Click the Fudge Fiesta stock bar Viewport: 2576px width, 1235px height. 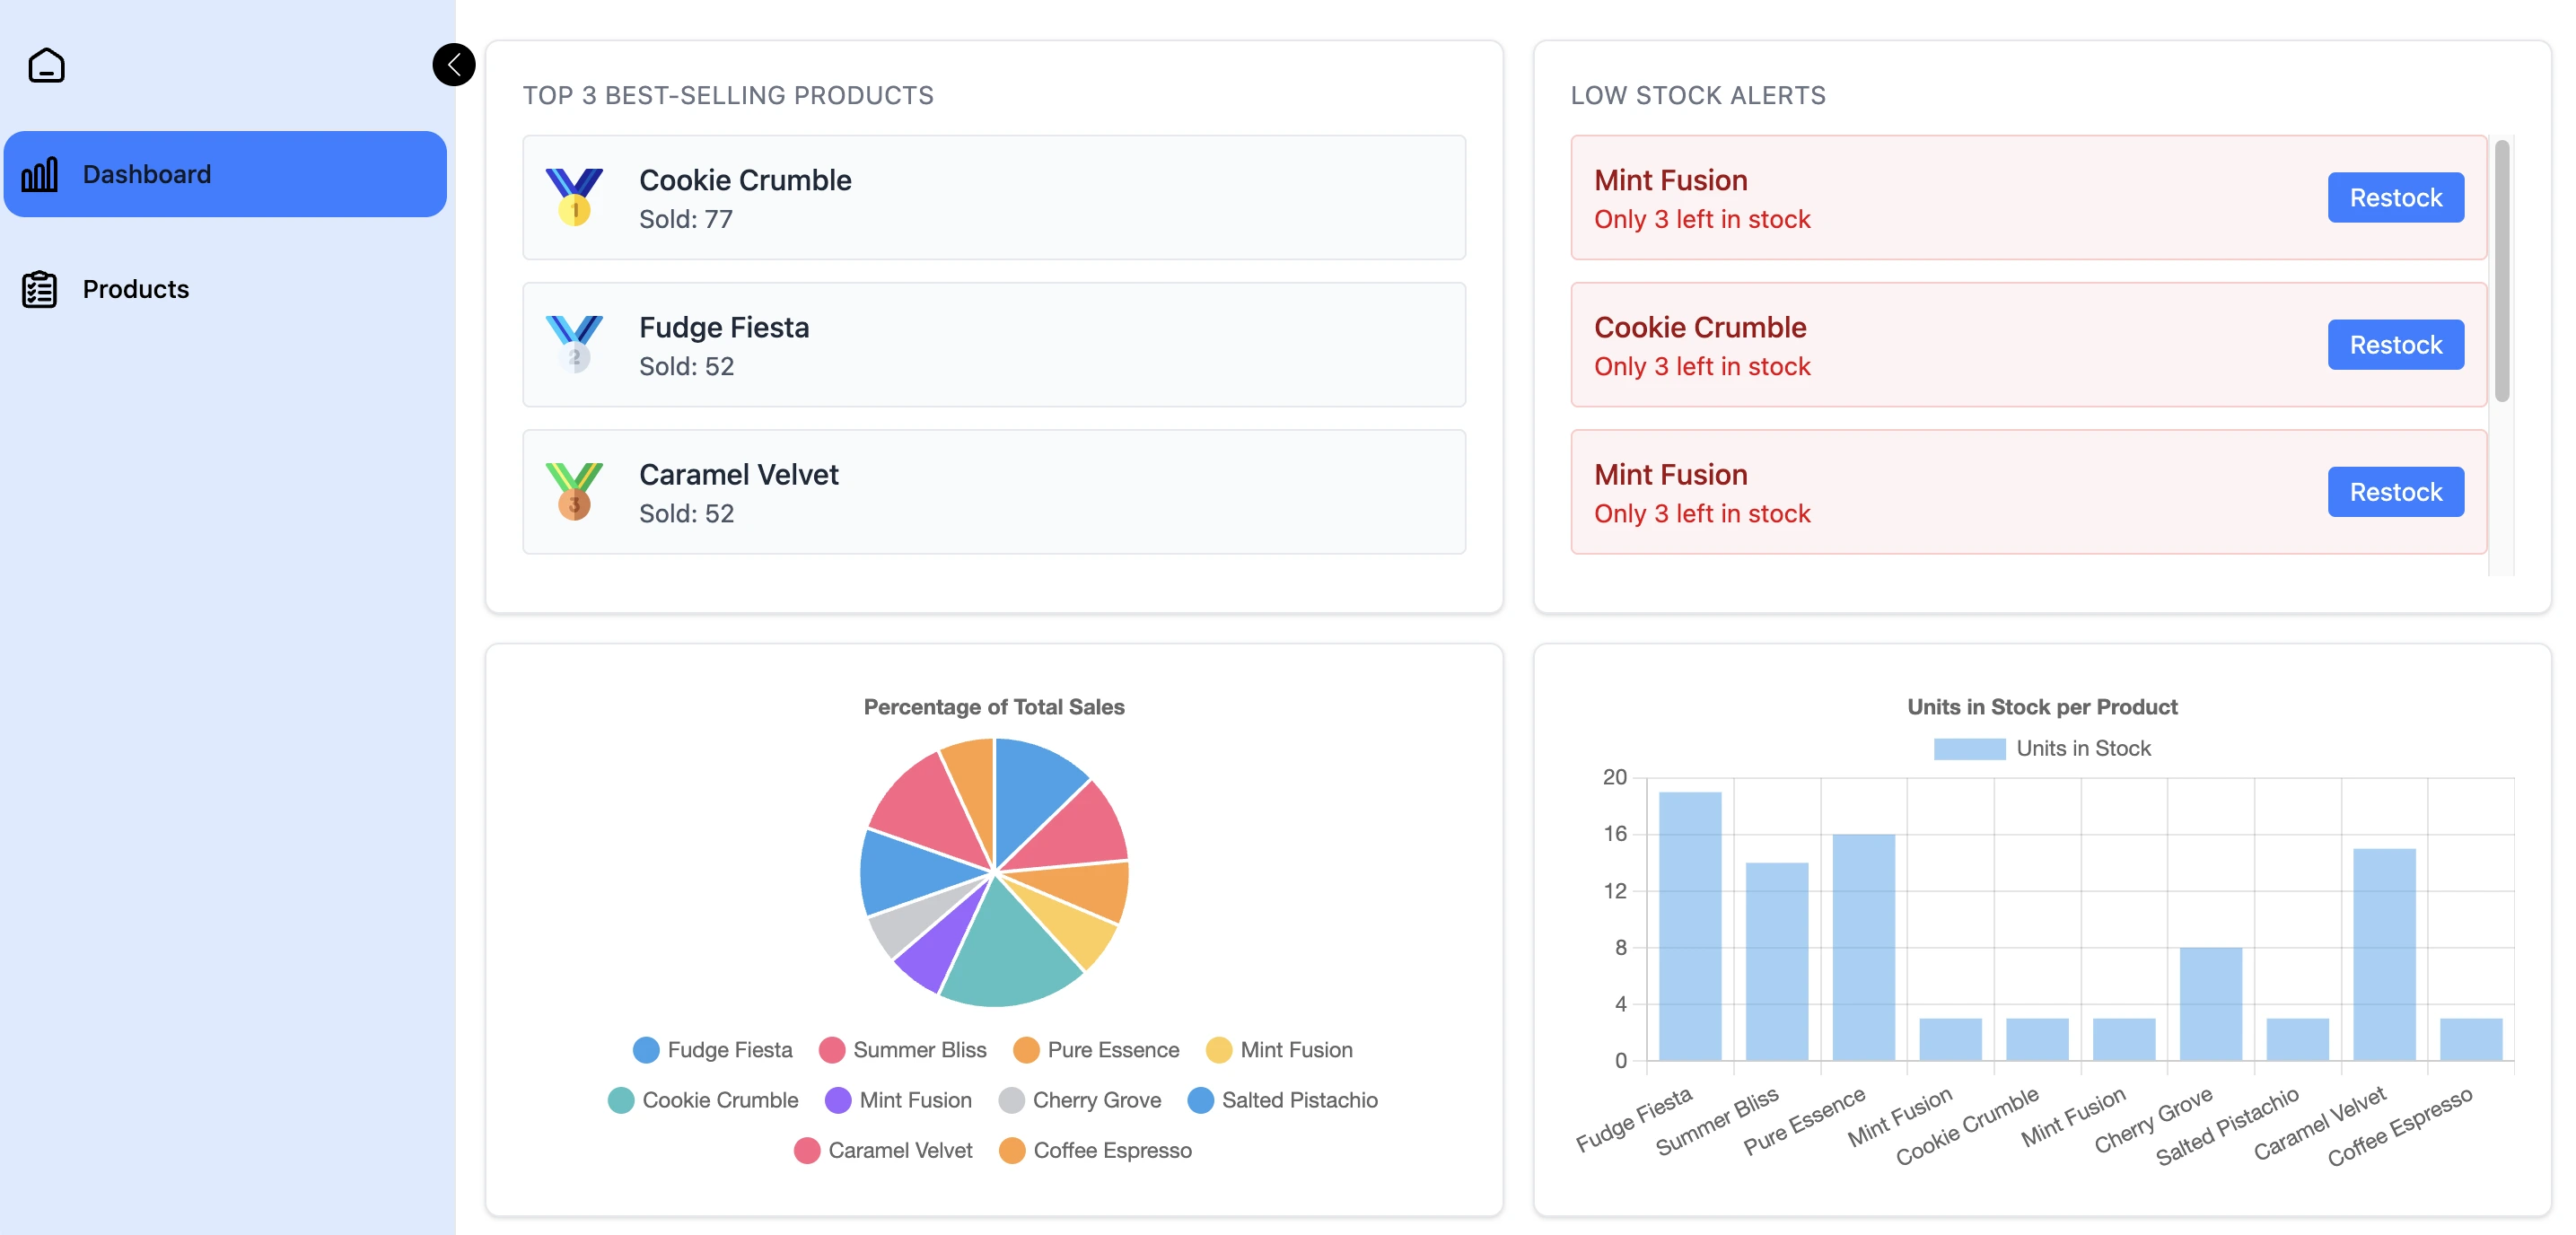point(1689,925)
